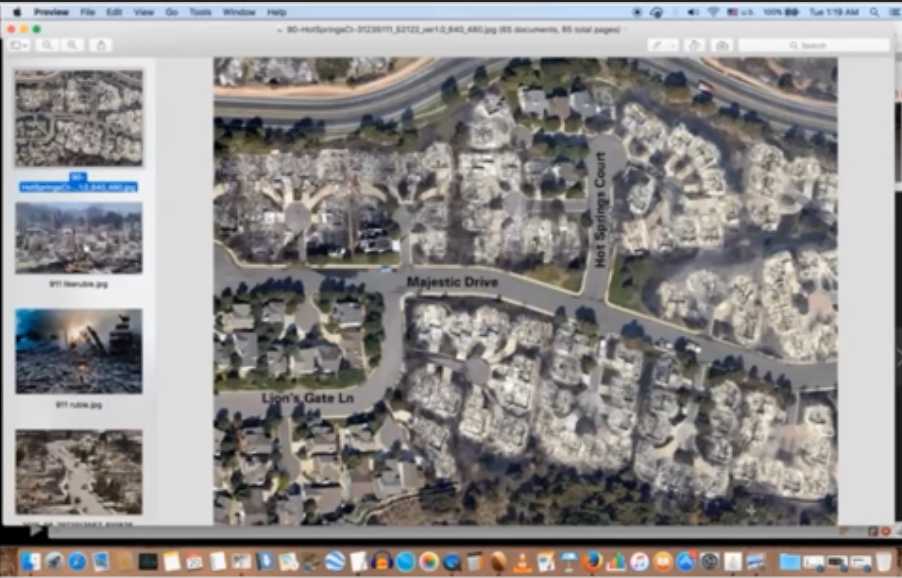Screen dimensions: 902x578
Task: Open the Go menu in menu bar
Action: click(x=172, y=12)
